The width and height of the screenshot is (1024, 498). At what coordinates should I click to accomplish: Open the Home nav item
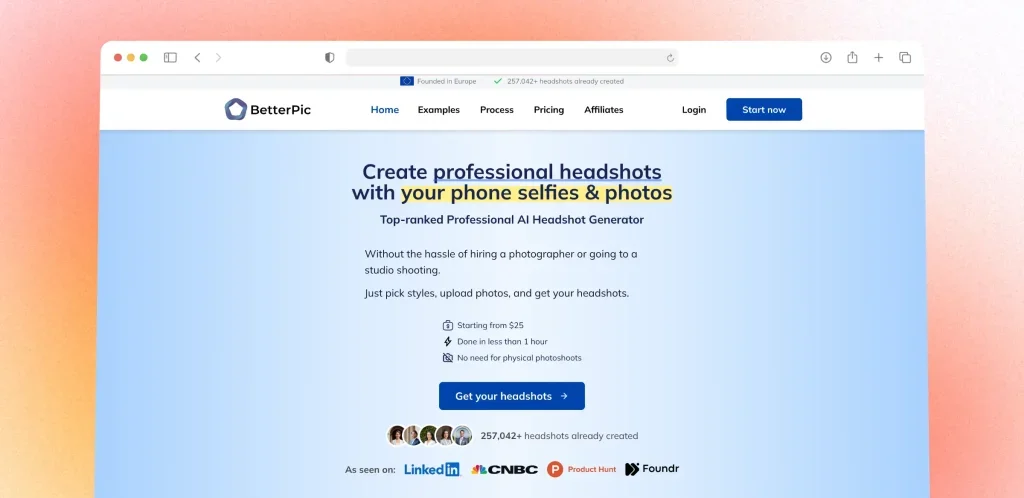(x=385, y=110)
